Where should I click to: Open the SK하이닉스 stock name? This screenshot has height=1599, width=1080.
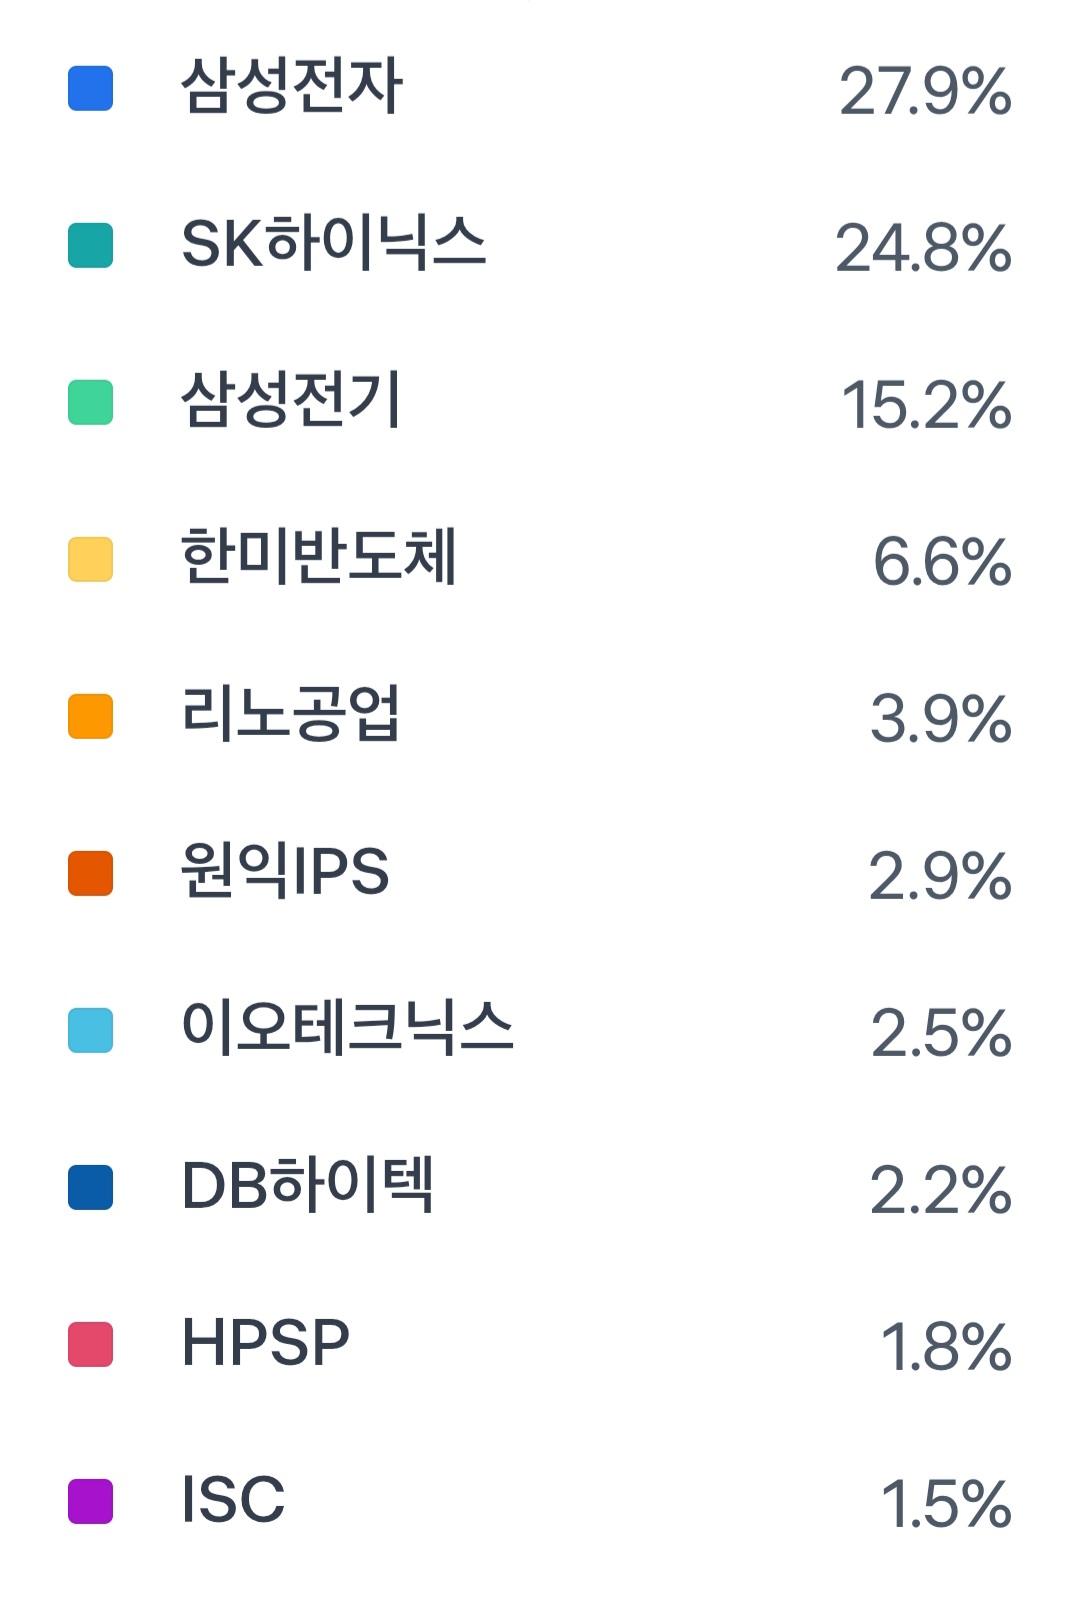coord(333,243)
